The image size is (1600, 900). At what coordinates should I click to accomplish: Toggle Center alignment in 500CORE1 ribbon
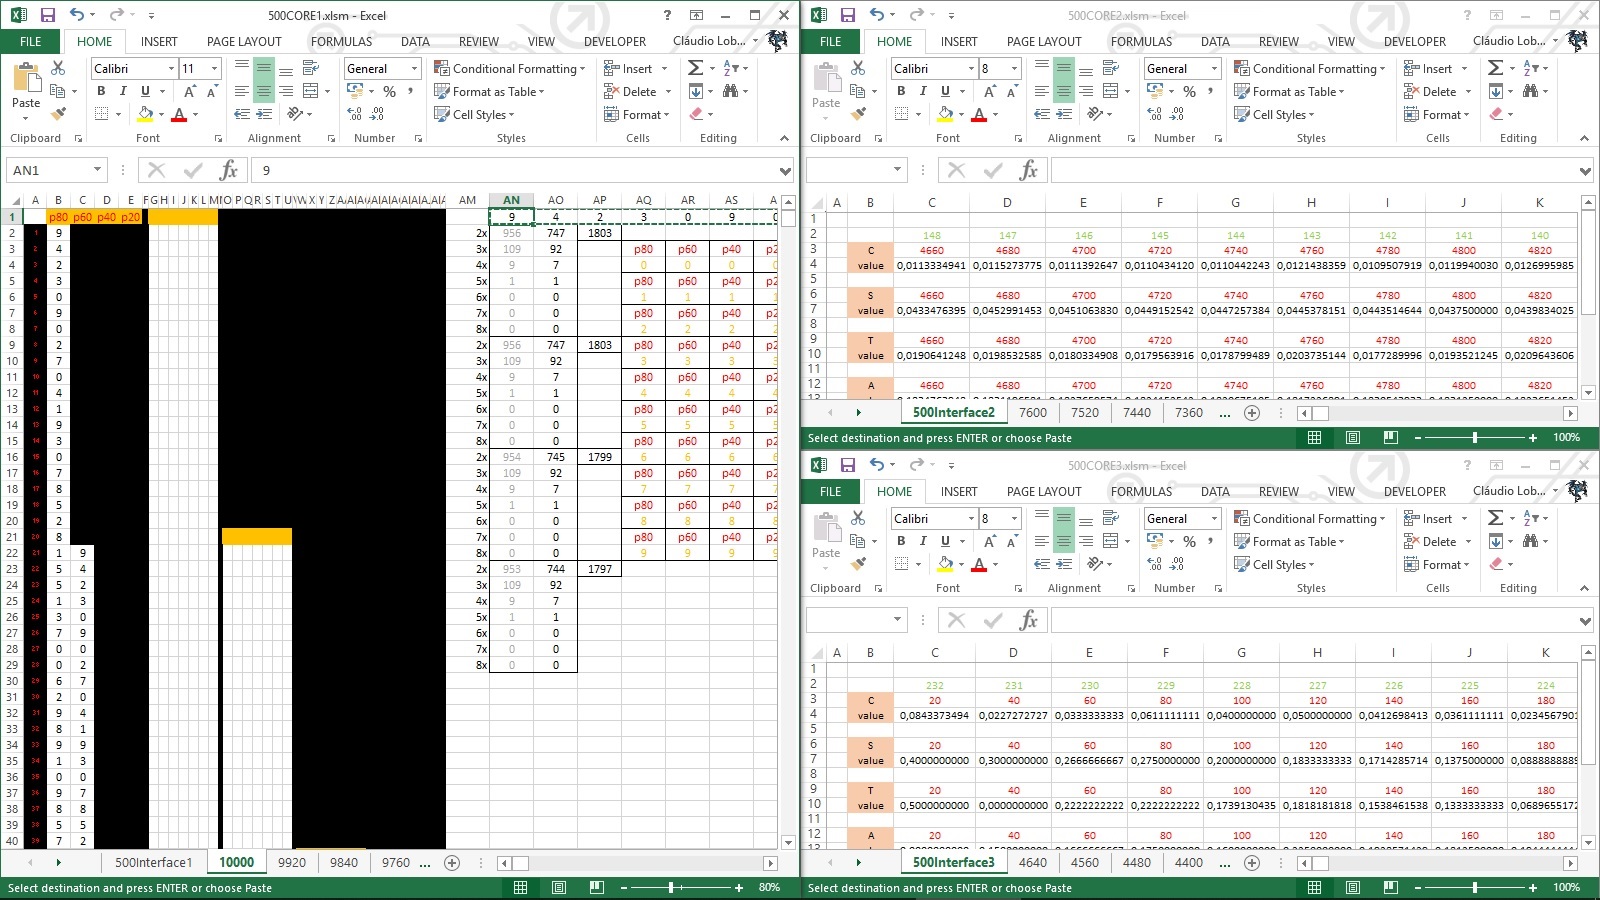pos(264,91)
